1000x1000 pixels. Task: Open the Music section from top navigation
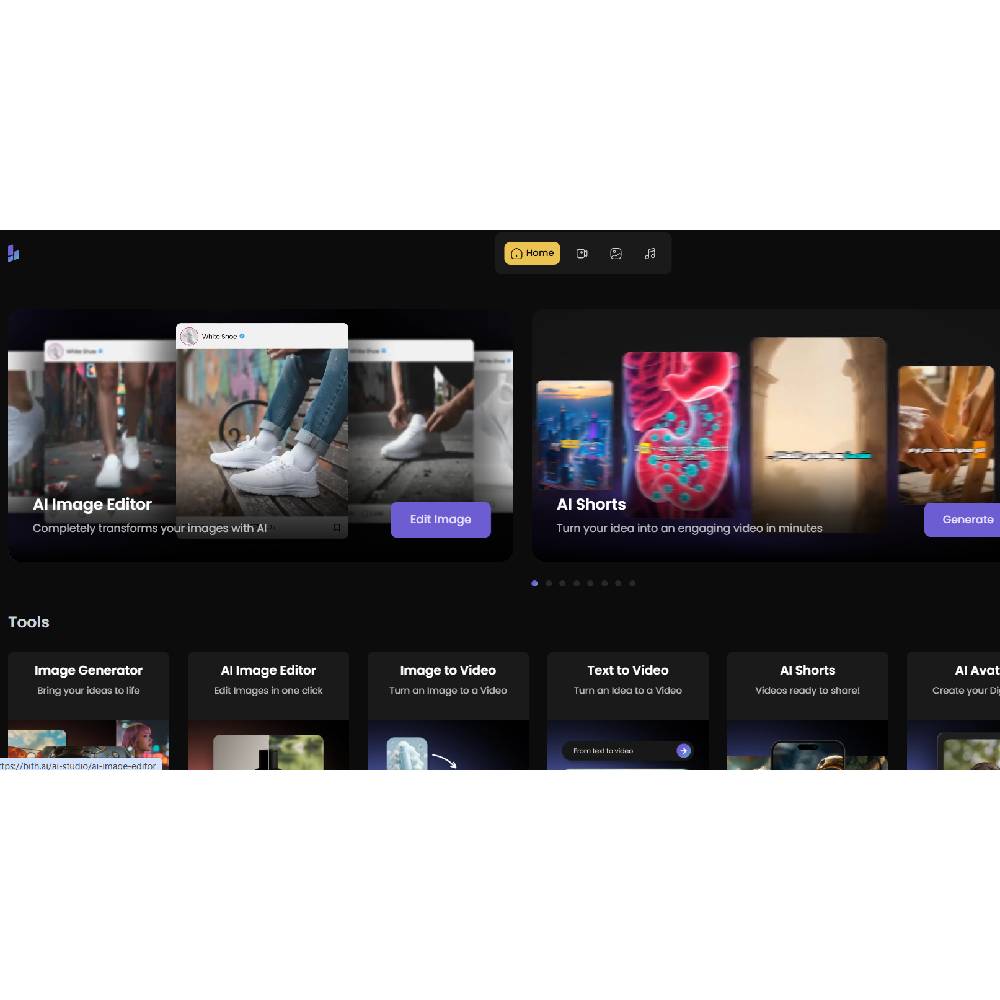(x=650, y=253)
